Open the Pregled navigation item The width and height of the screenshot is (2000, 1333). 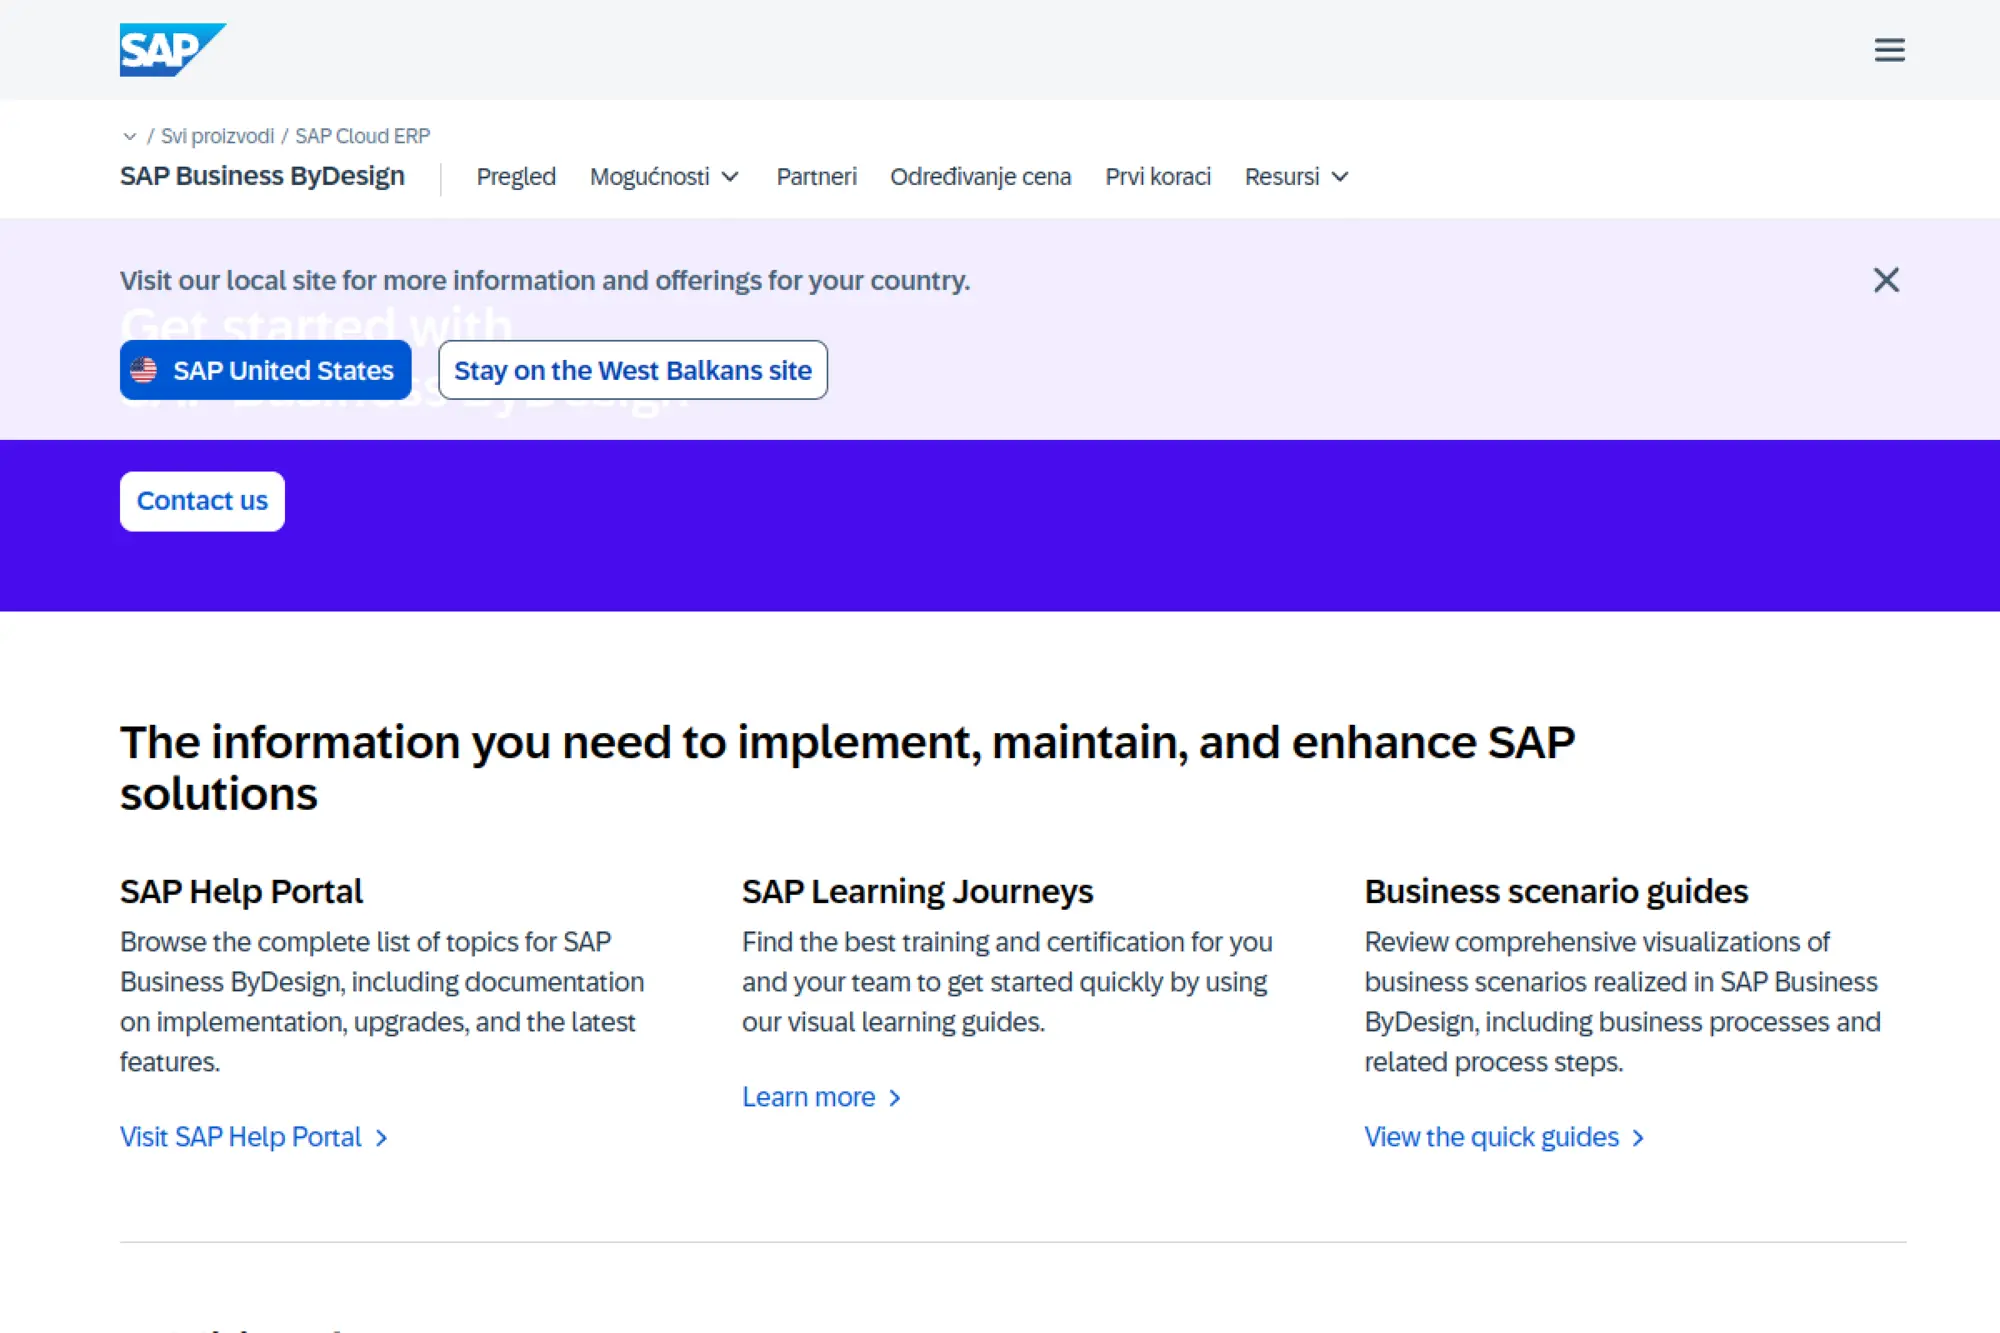click(516, 177)
